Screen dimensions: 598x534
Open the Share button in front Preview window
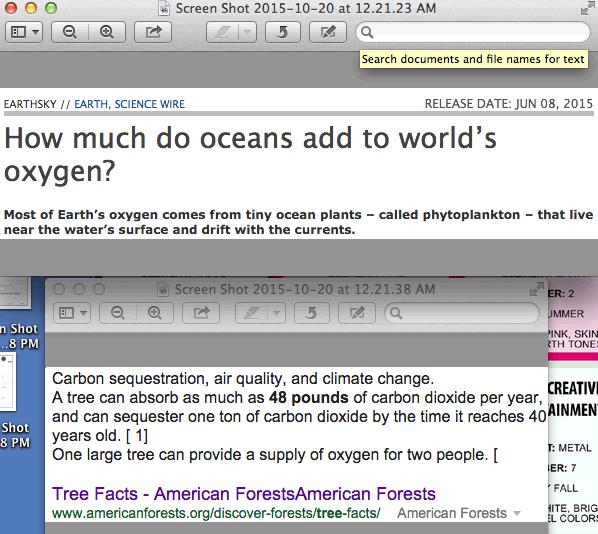(x=153, y=32)
